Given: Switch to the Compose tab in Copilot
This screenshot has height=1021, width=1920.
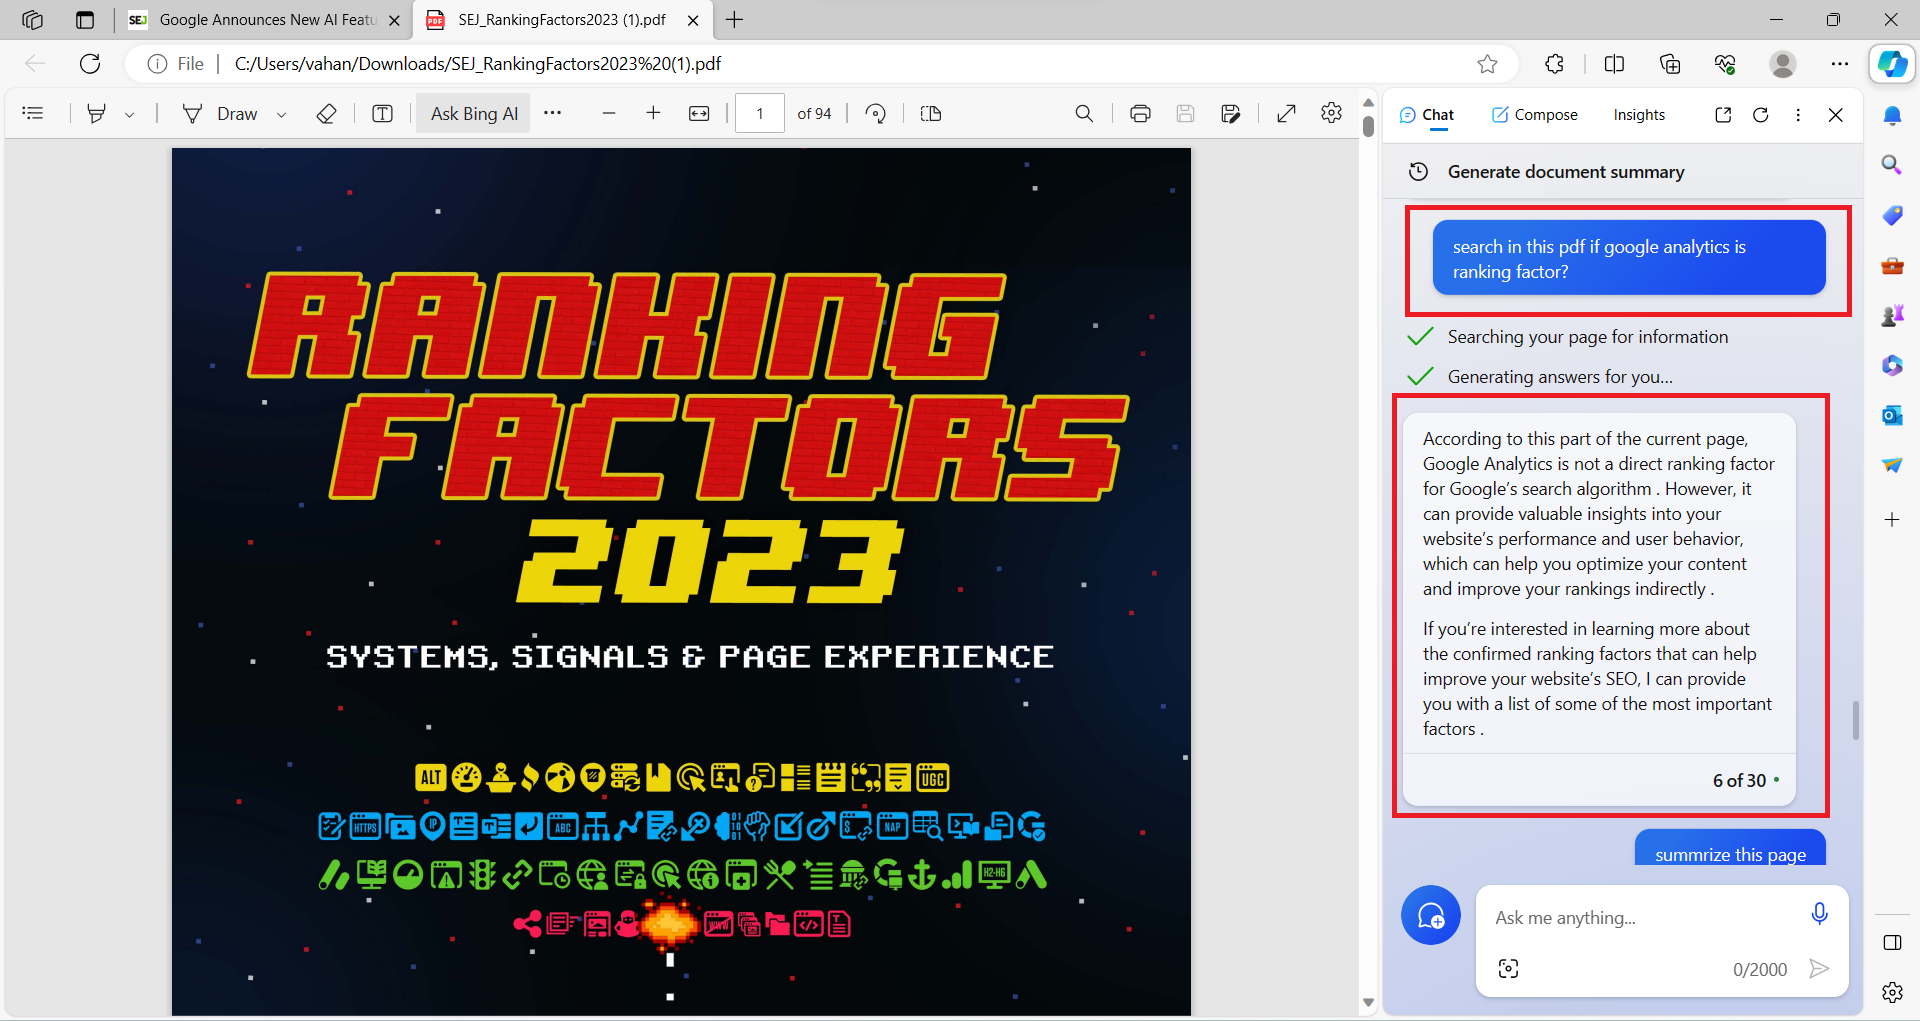Looking at the screenshot, I should pyautogui.click(x=1534, y=114).
